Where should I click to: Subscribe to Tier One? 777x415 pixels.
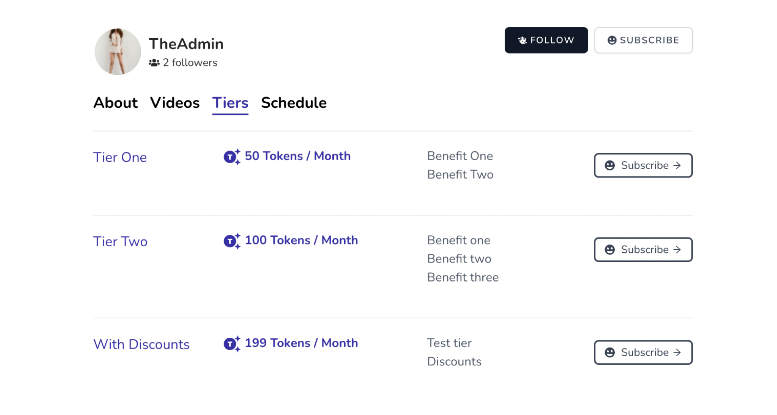coord(643,166)
